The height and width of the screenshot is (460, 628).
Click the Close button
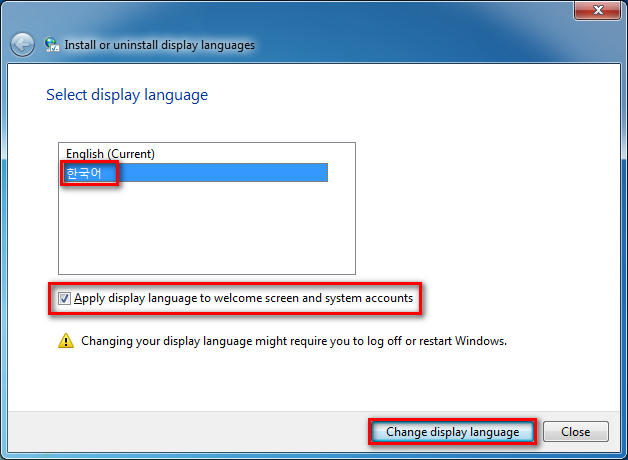pos(576,432)
